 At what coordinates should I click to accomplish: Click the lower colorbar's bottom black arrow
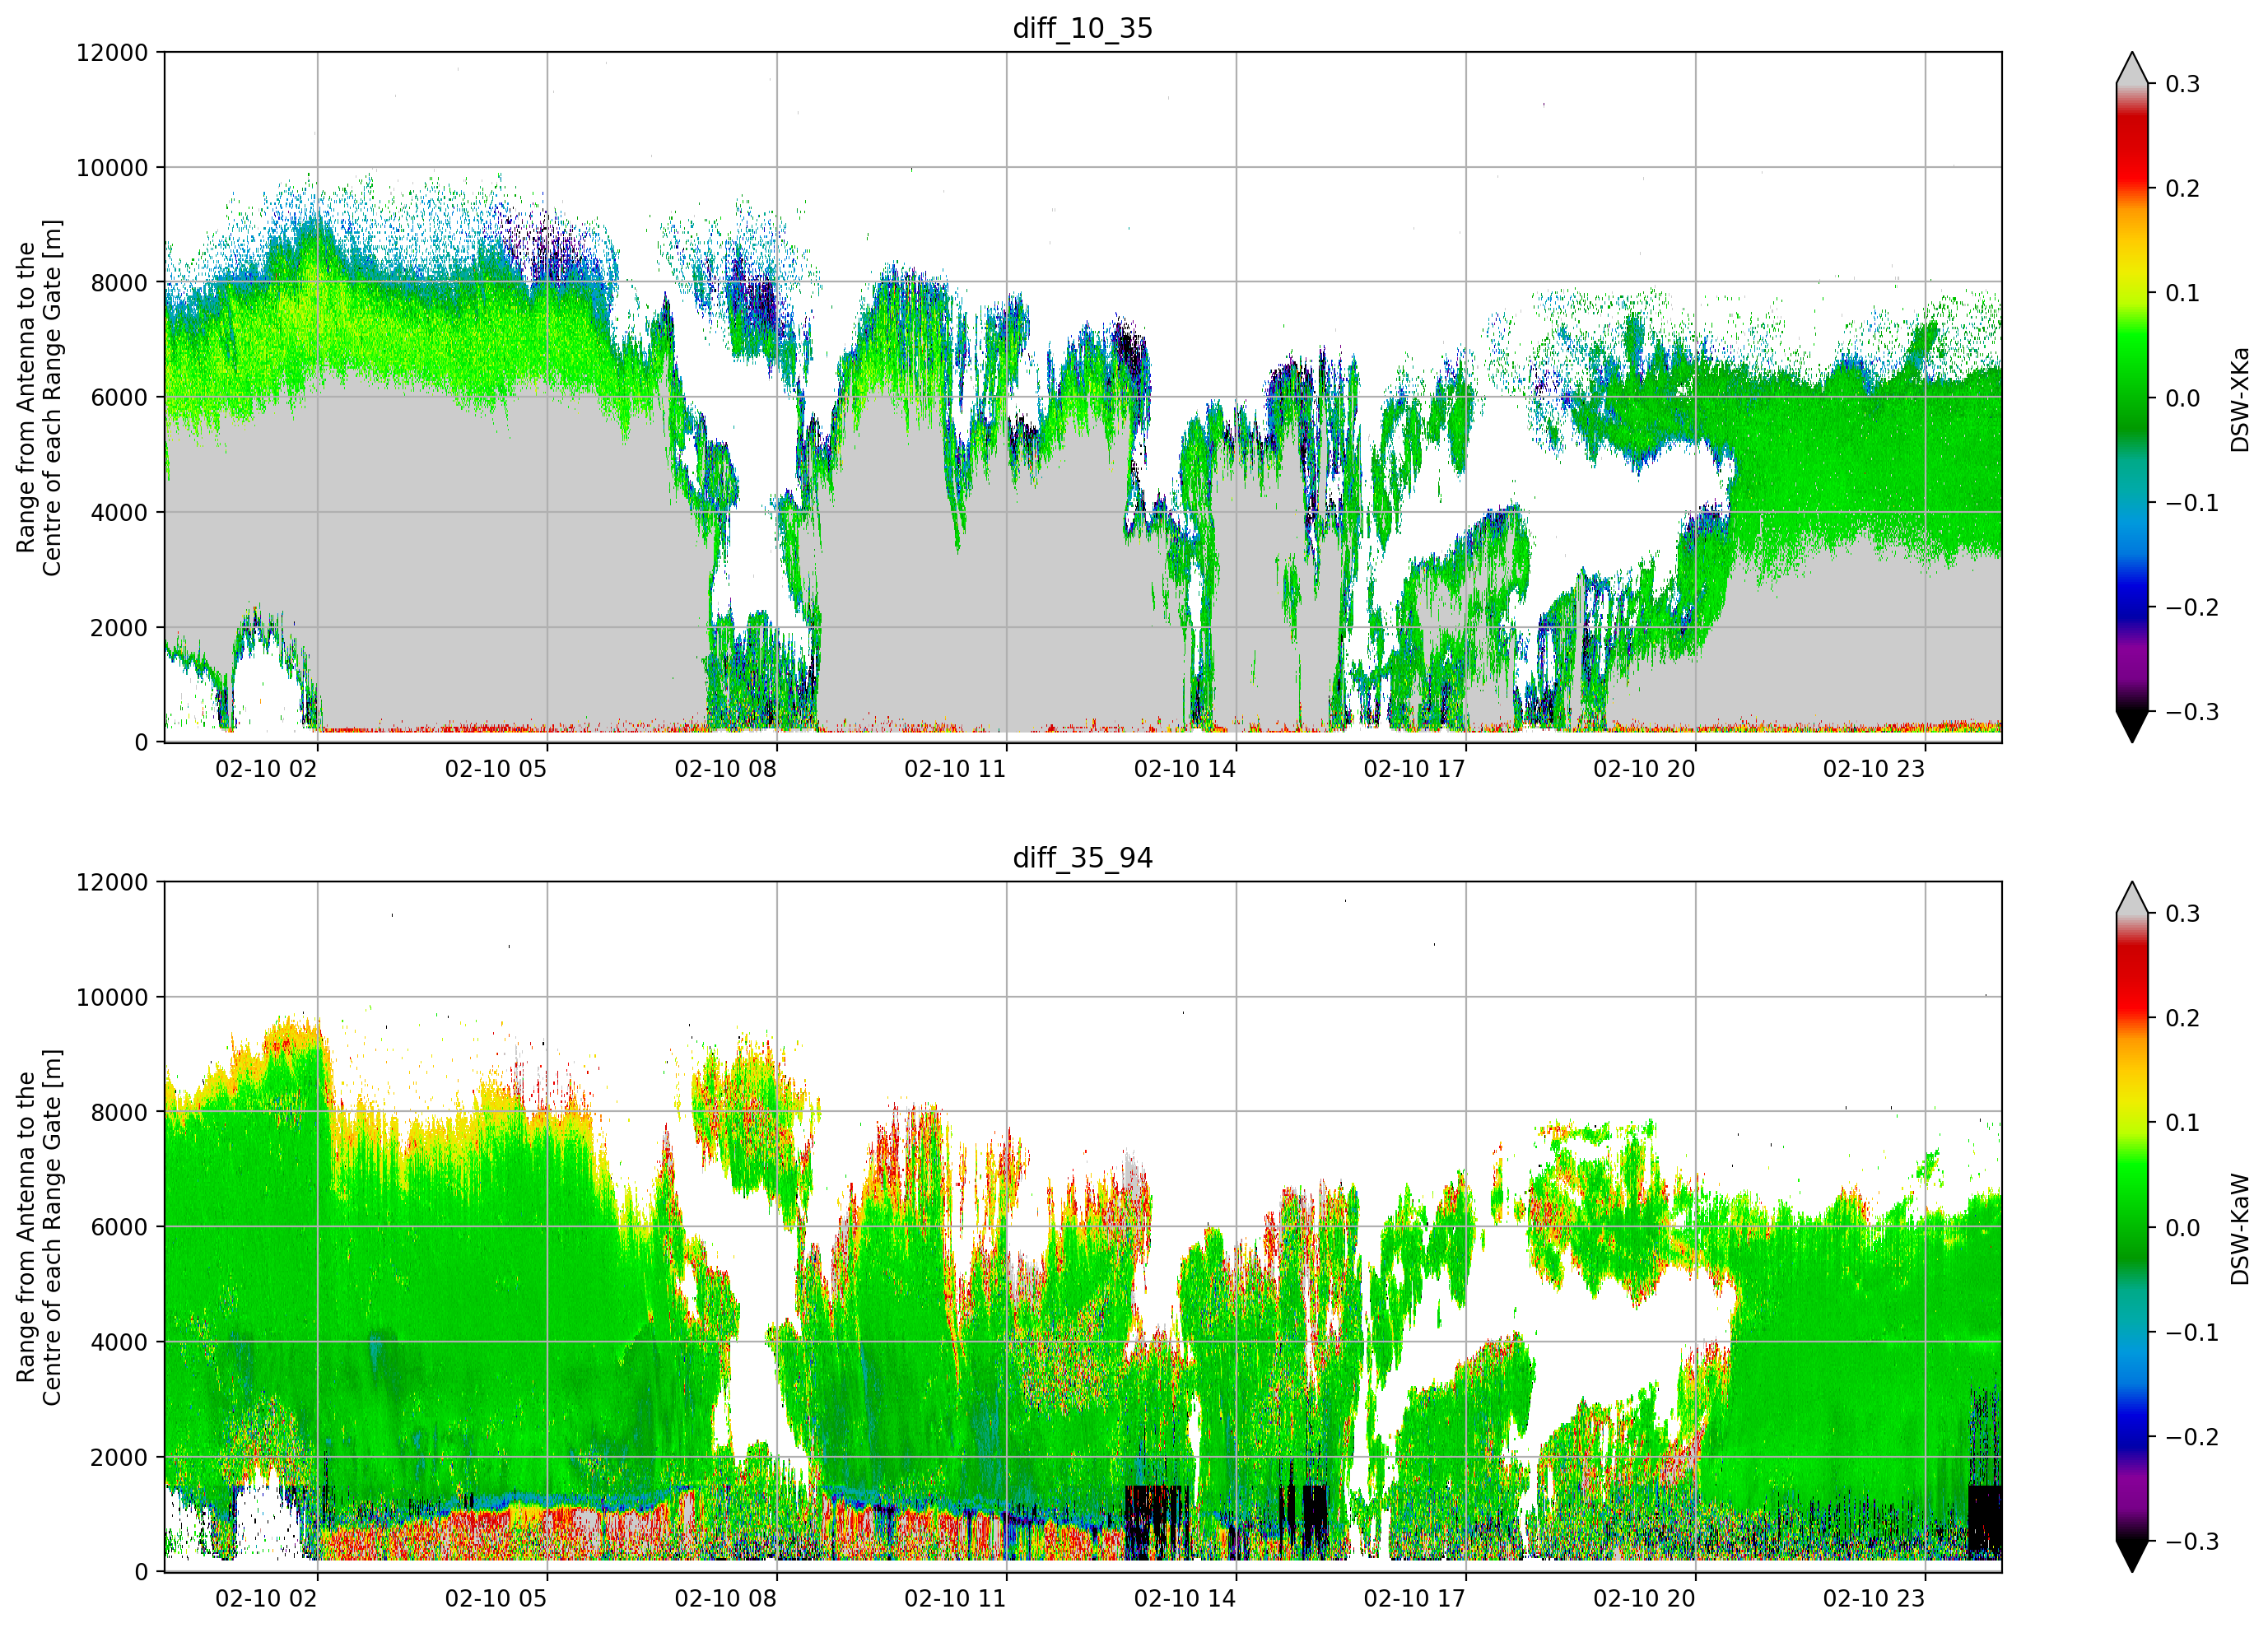(2132, 1556)
